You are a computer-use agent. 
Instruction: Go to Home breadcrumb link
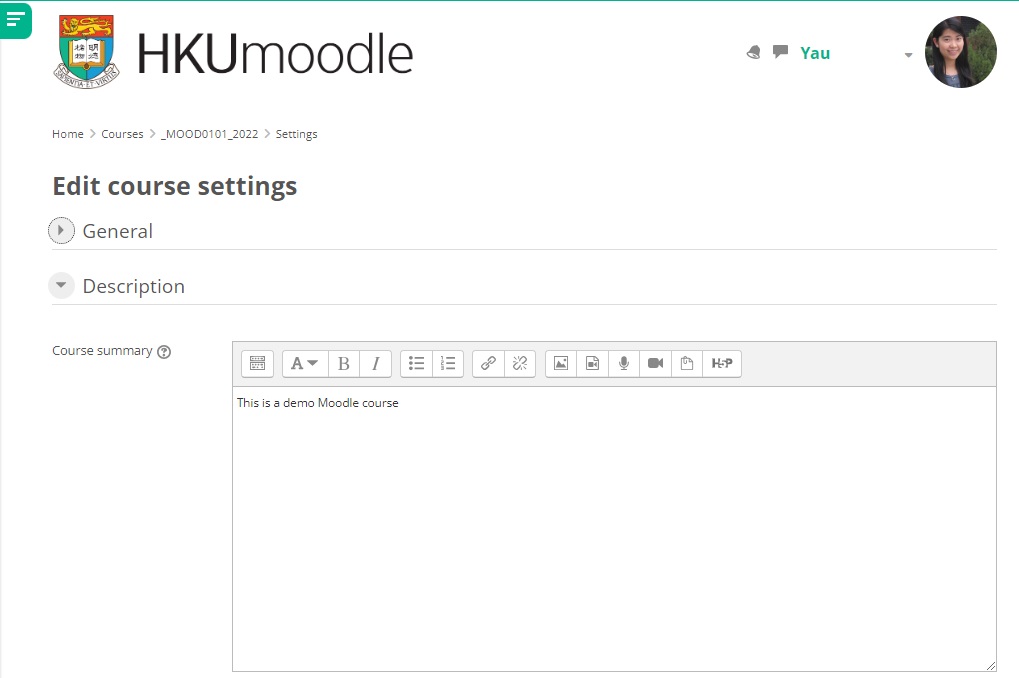point(68,134)
